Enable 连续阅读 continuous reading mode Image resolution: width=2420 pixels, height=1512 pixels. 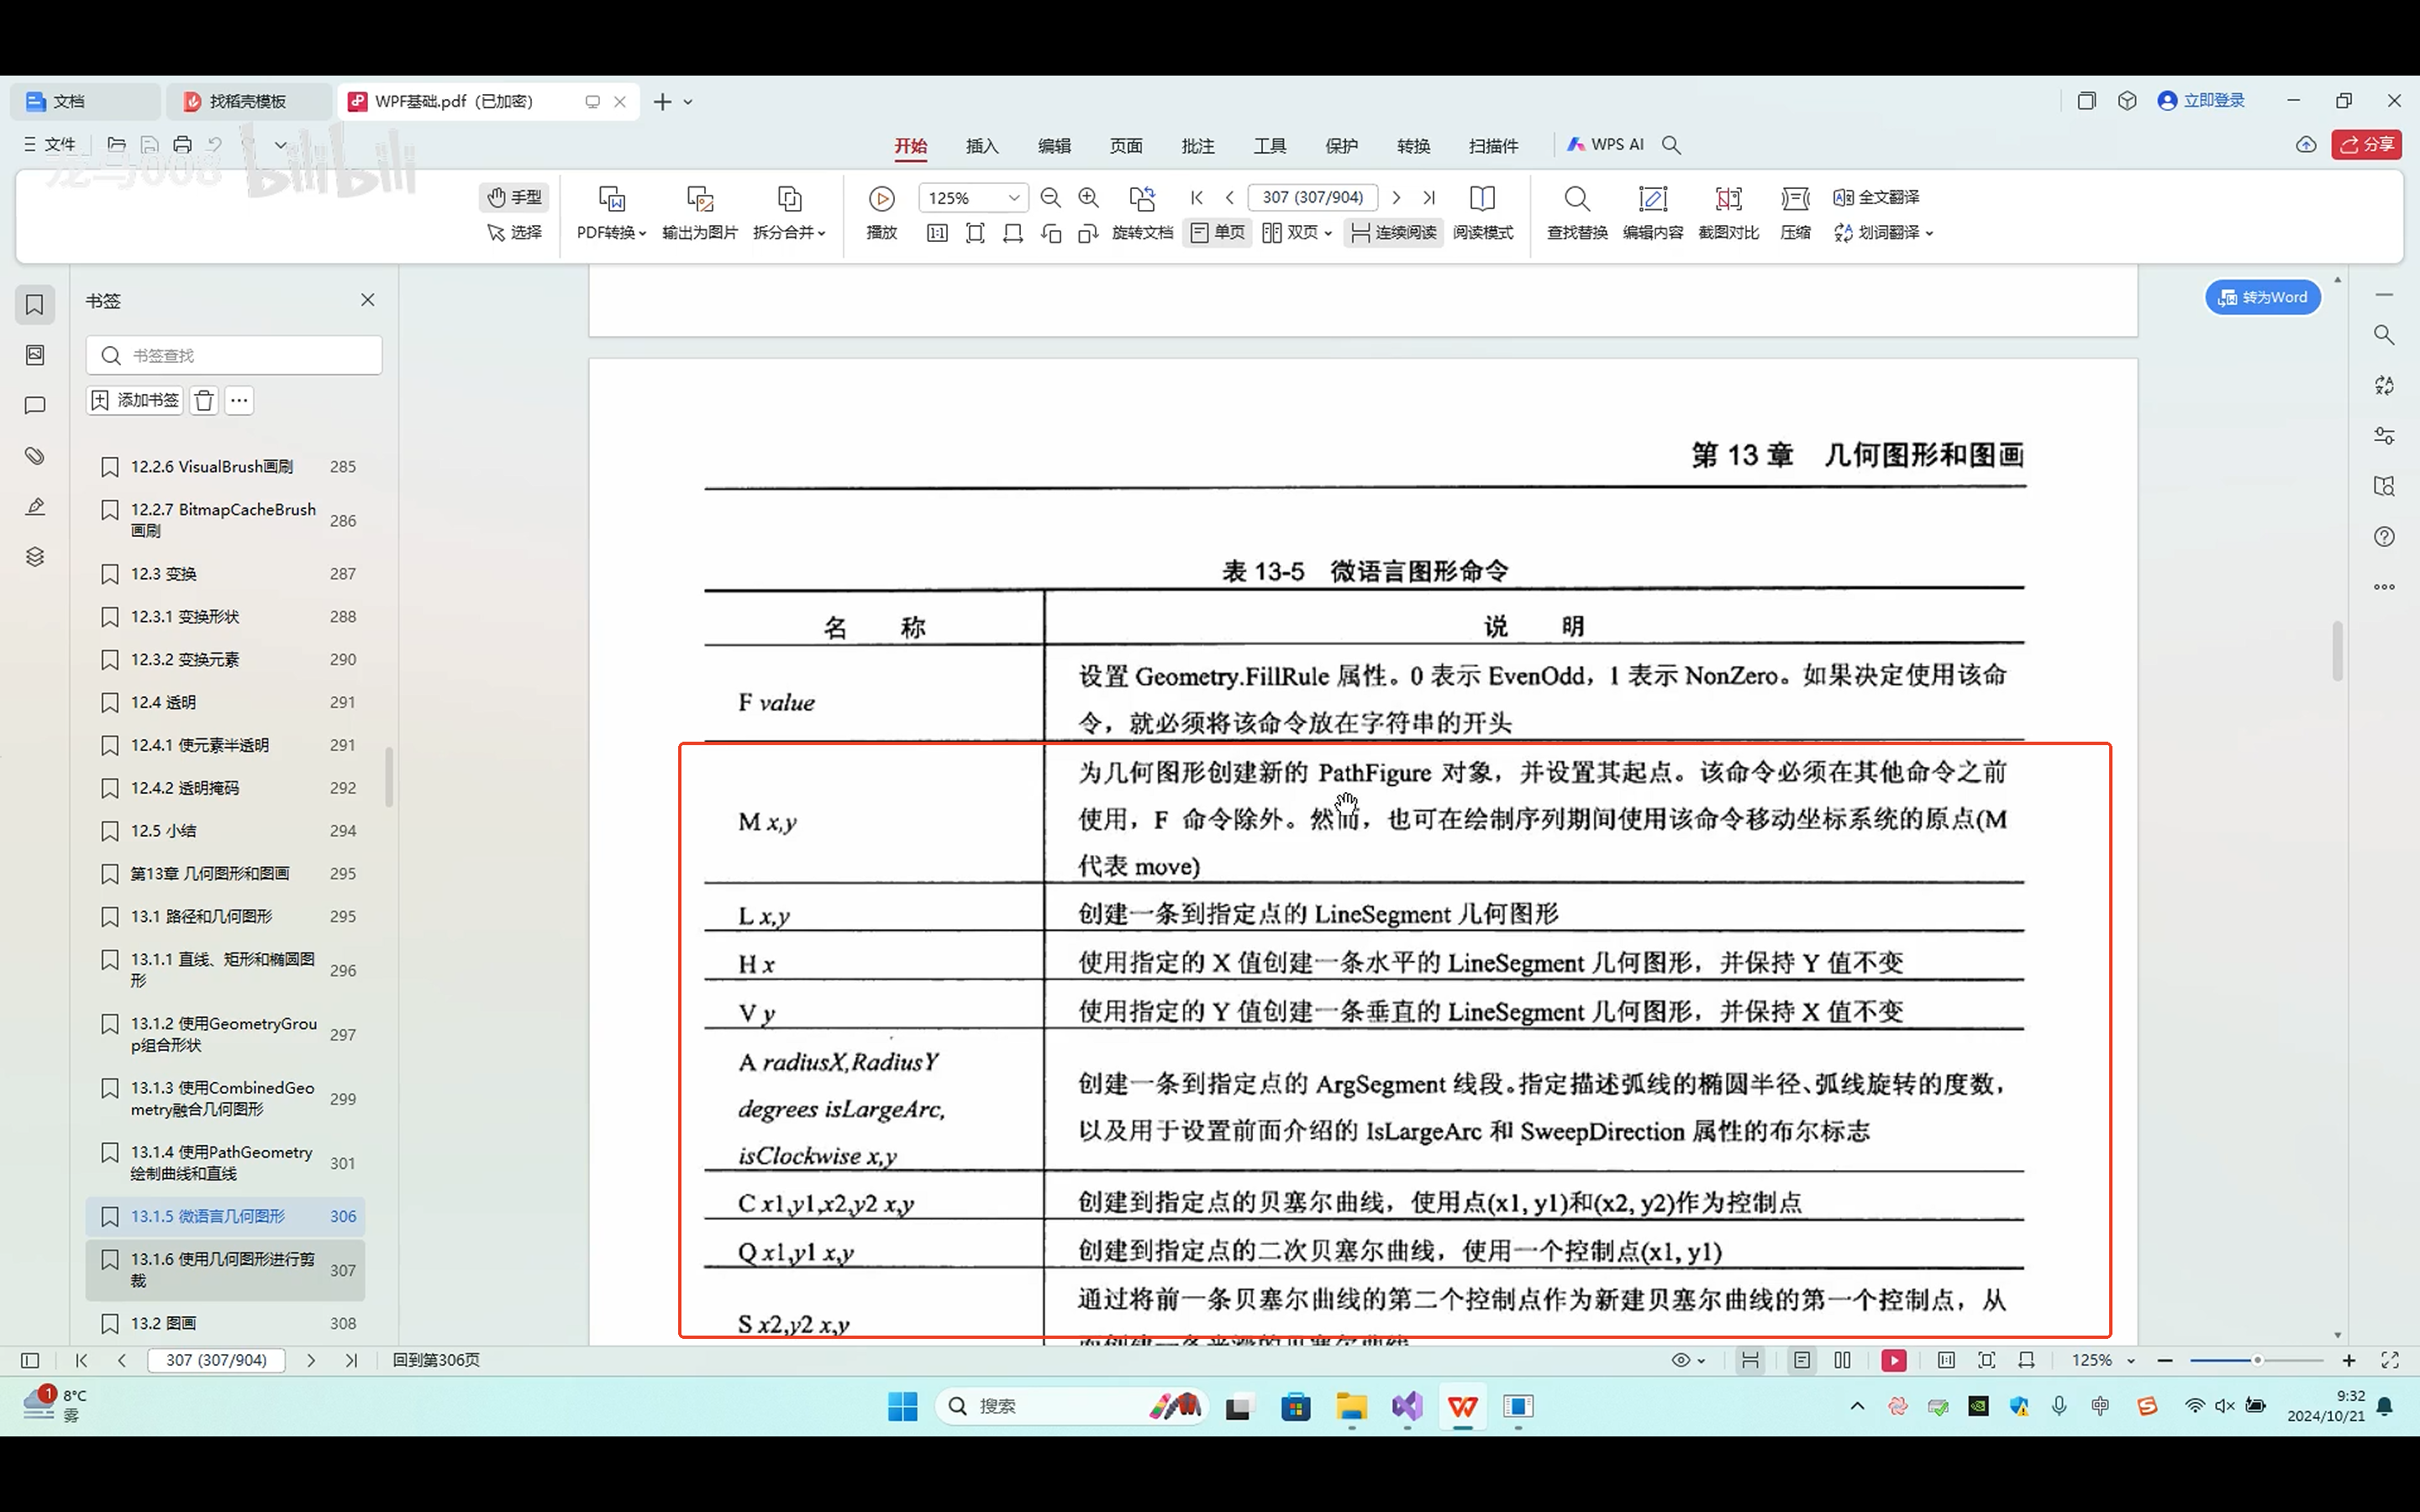pos(1392,232)
